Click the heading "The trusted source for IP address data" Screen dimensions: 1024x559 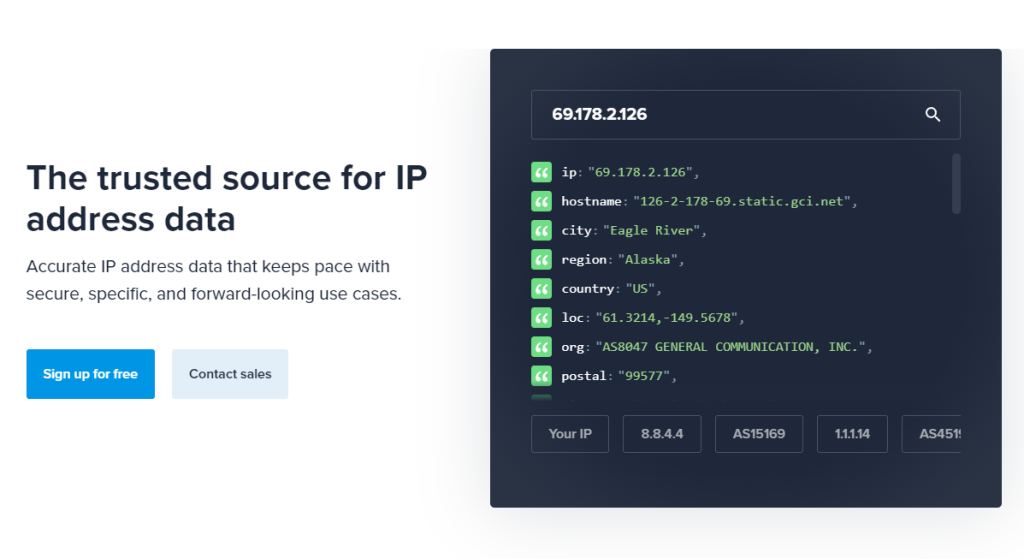pos(227,198)
